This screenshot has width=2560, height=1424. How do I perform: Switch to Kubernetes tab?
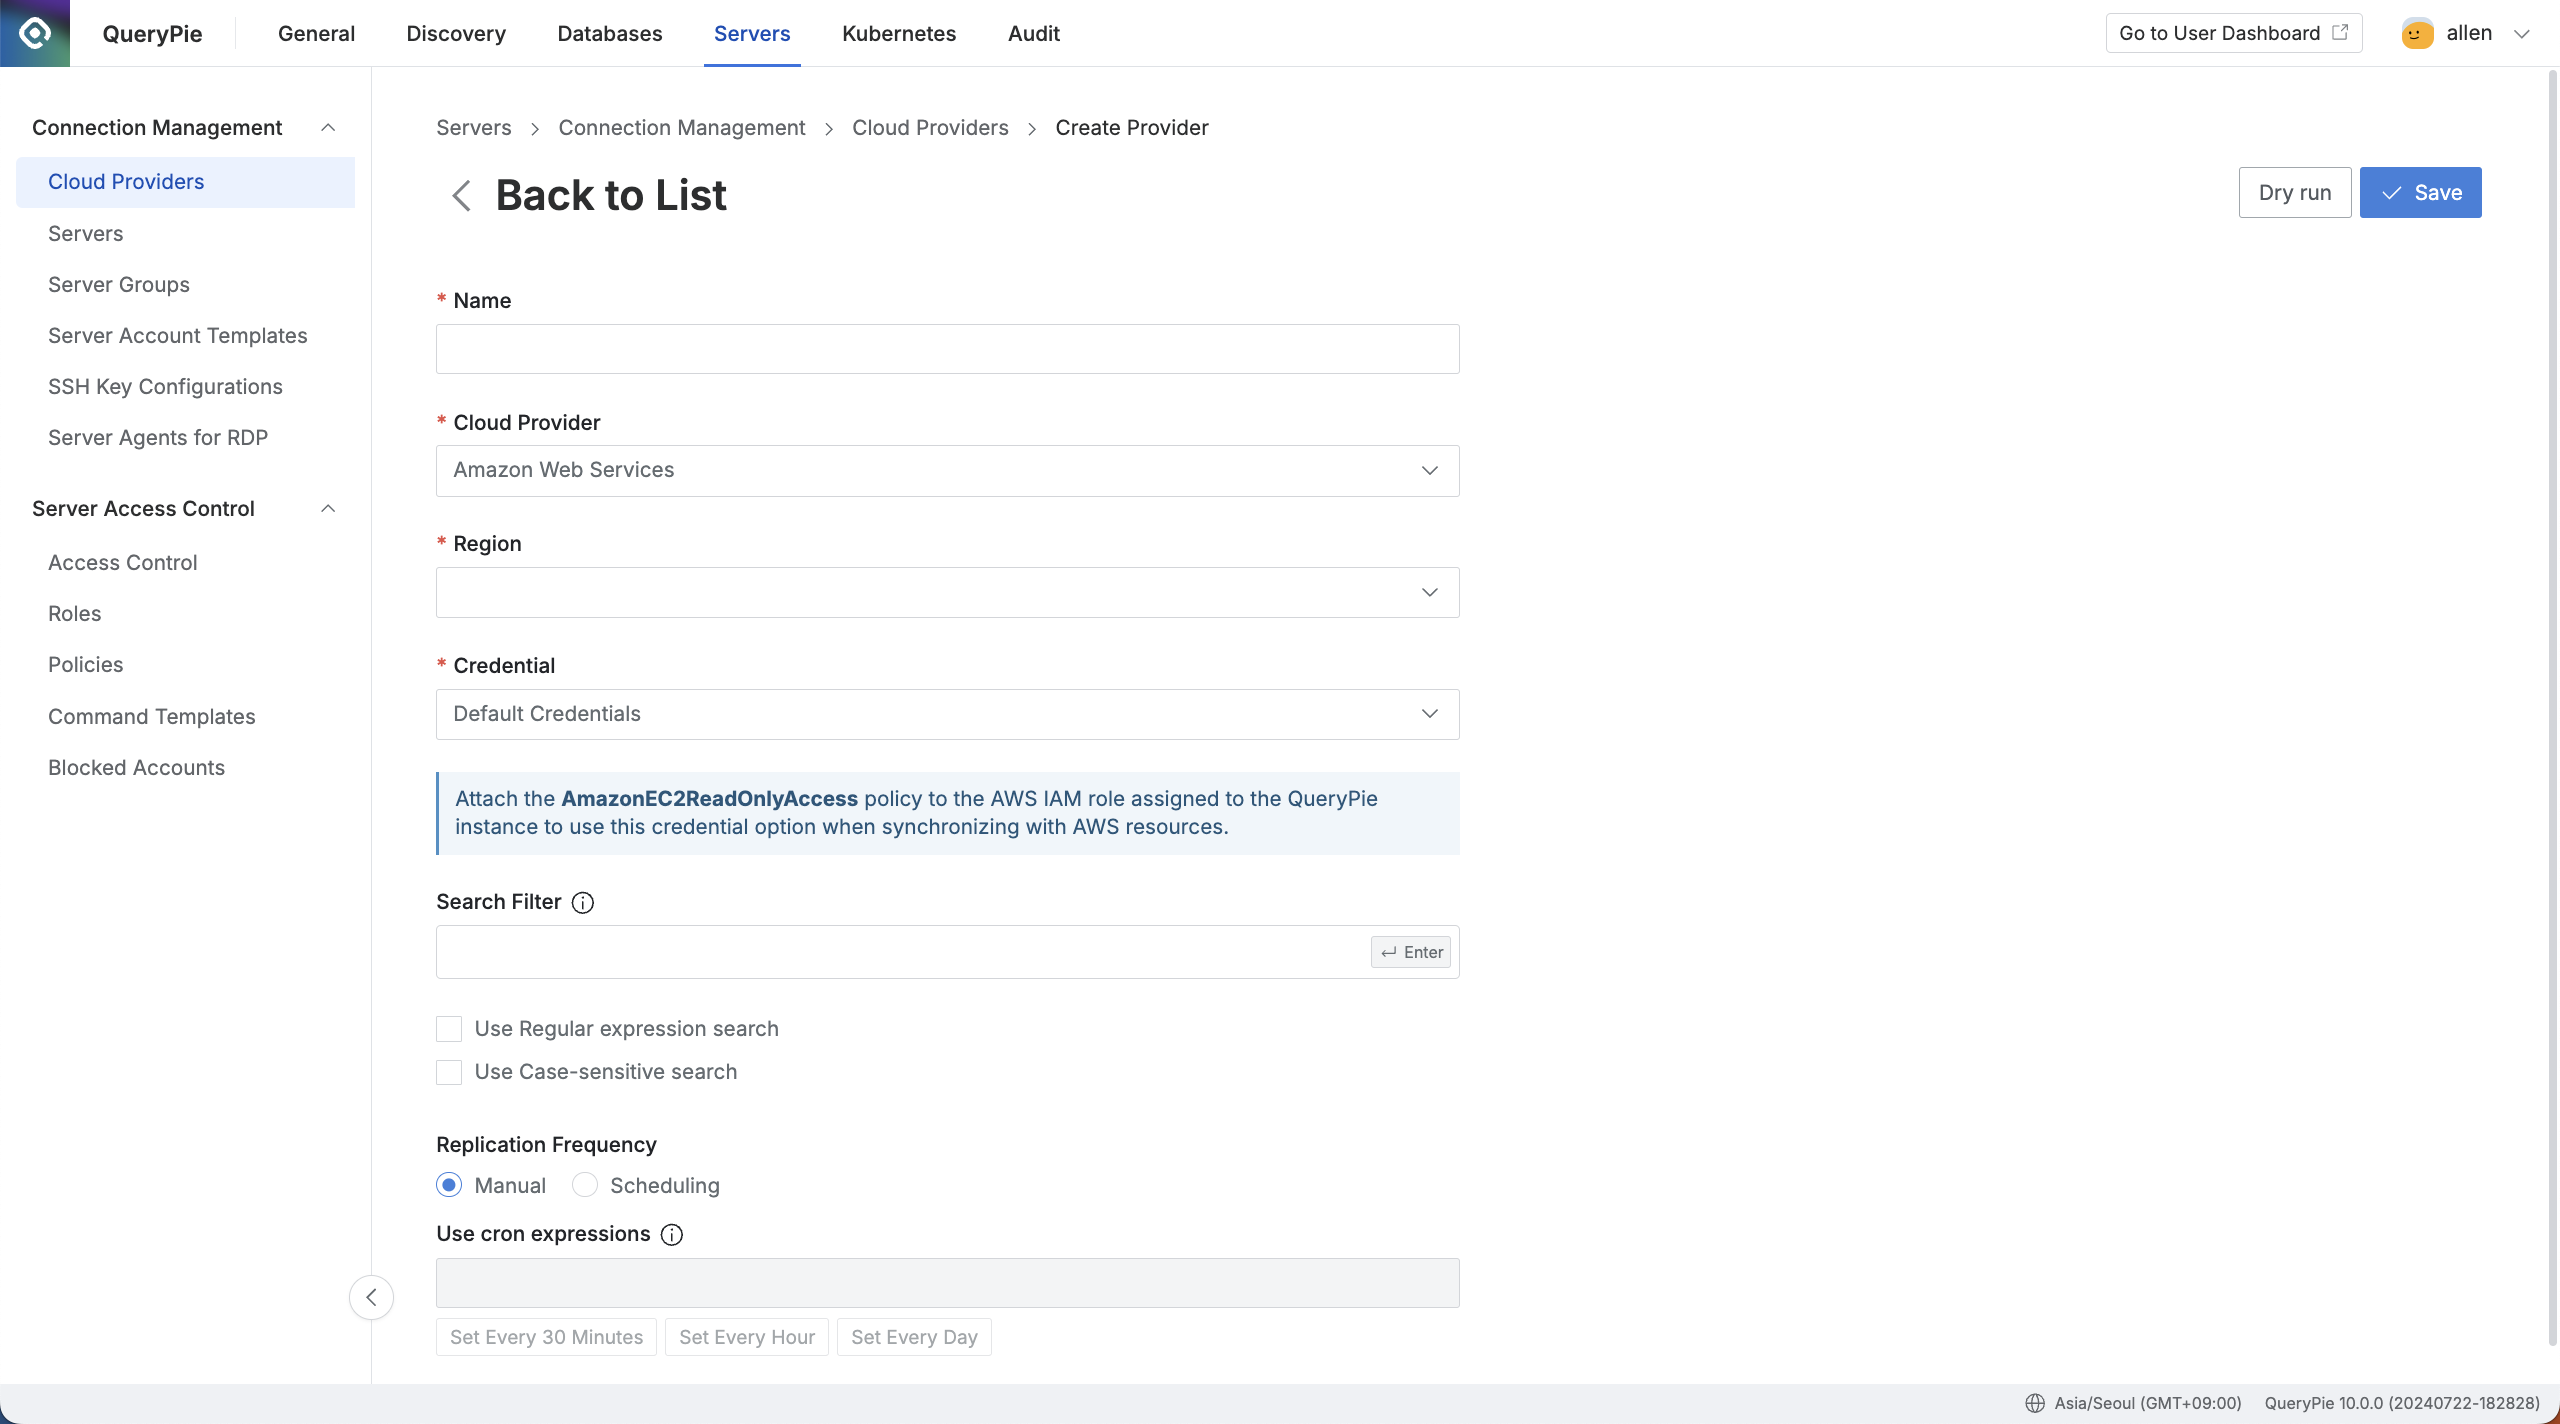click(899, 33)
